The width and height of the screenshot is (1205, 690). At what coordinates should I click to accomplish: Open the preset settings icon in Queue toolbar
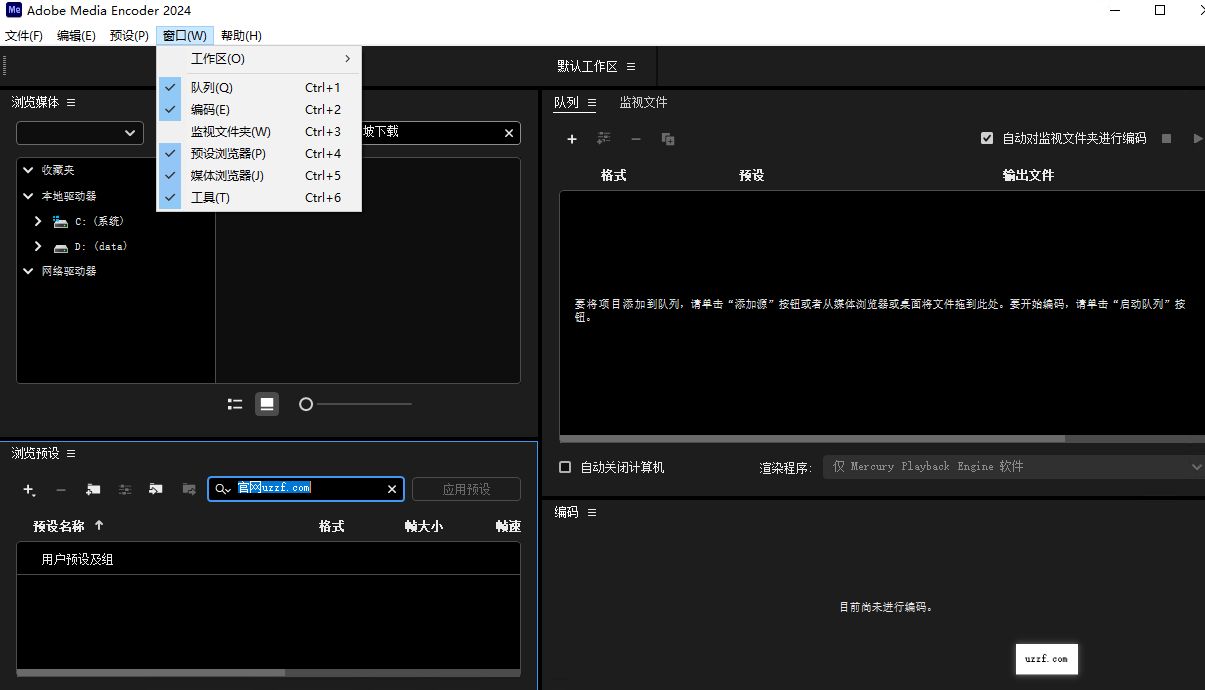(x=603, y=139)
